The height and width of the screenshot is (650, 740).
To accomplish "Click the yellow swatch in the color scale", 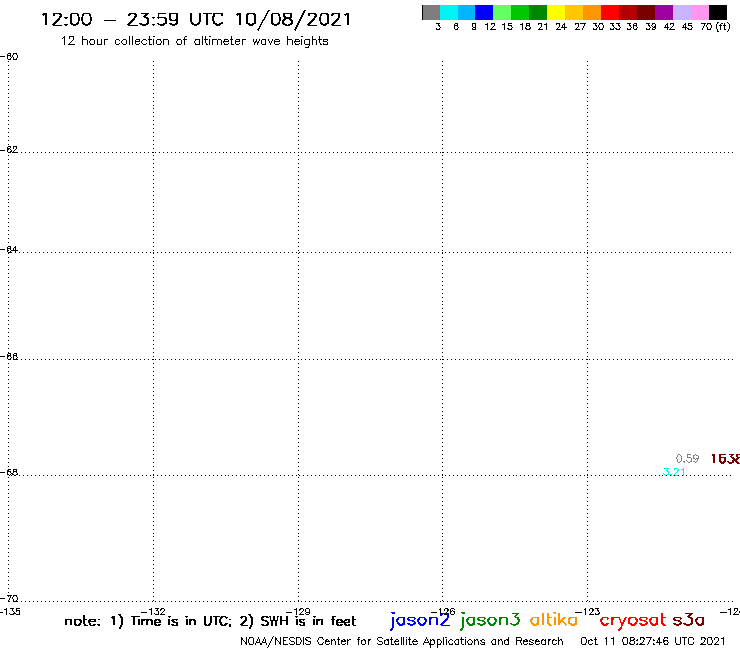I will click(x=556, y=12).
